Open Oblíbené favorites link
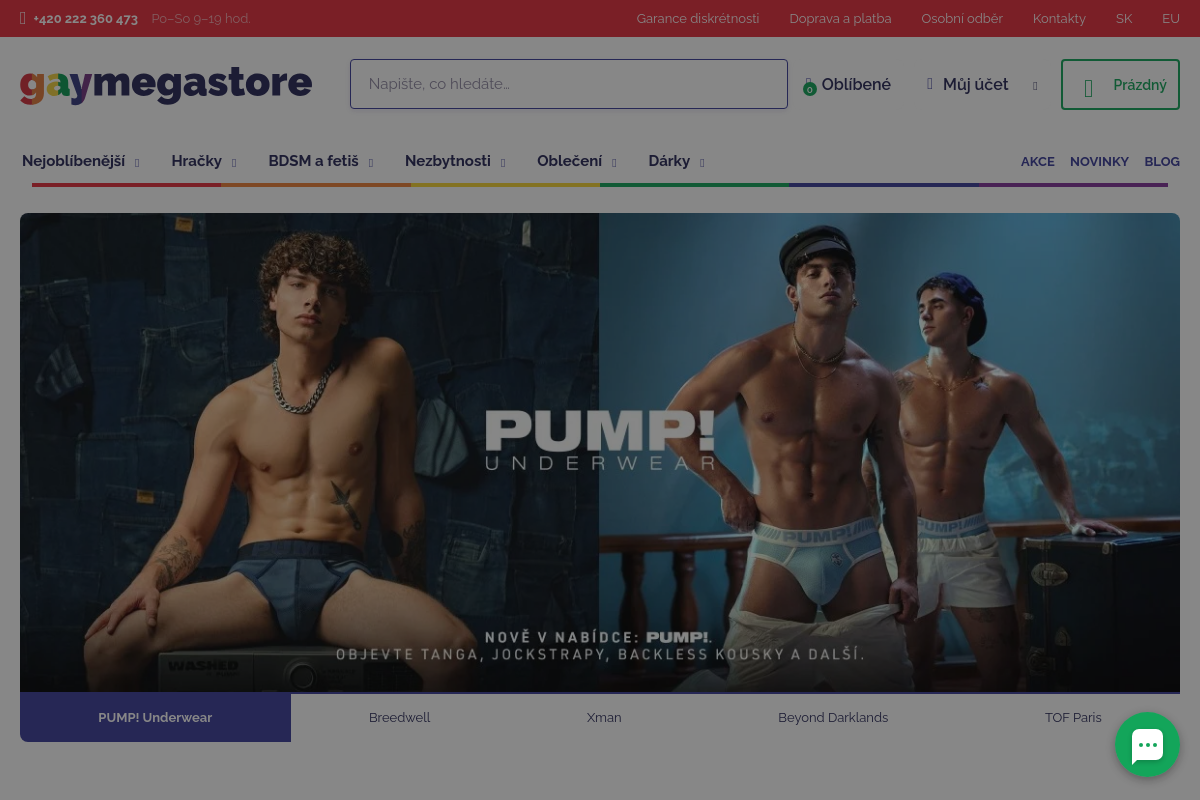The width and height of the screenshot is (1200, 800). (x=856, y=84)
